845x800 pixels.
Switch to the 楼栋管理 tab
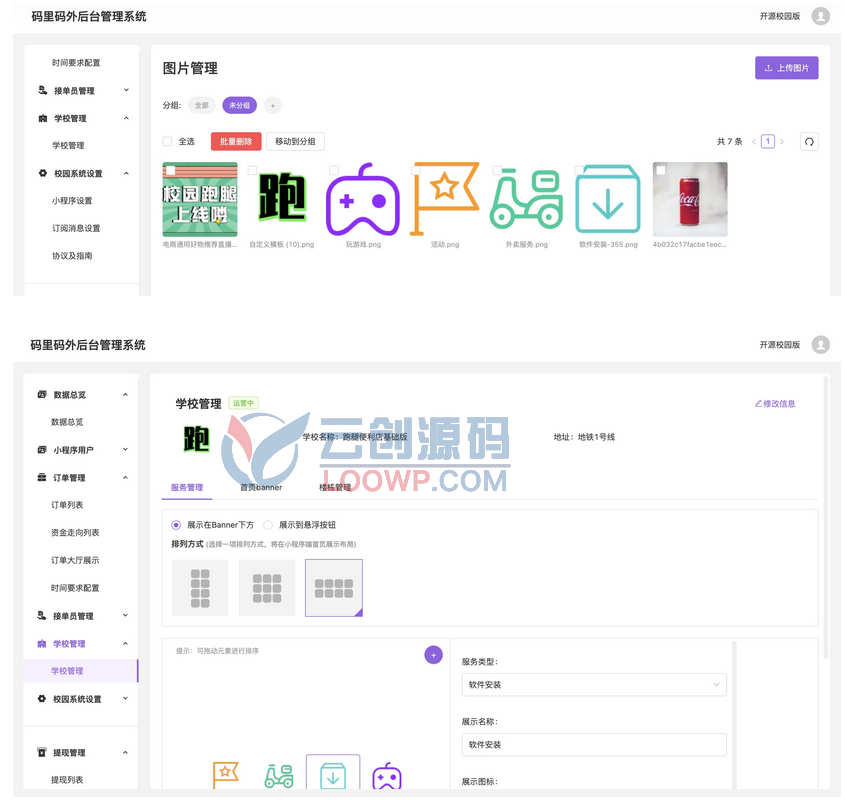click(335, 487)
